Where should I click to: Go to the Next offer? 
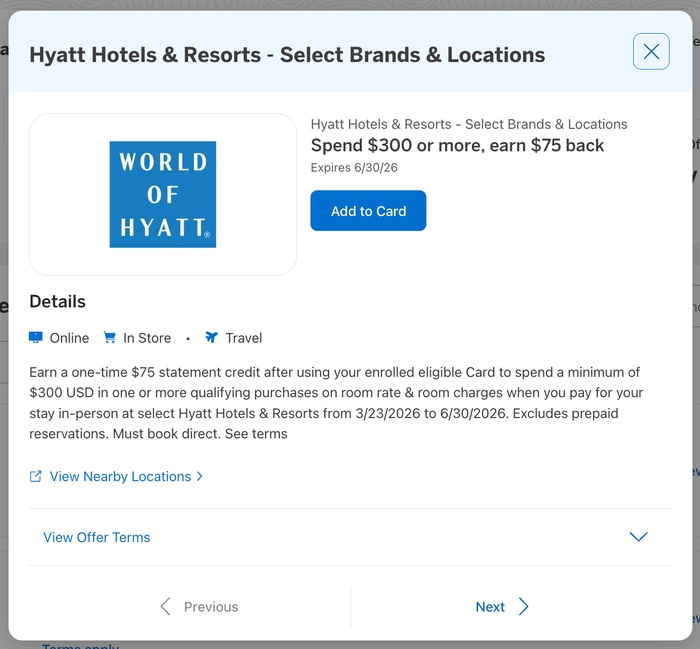502,607
